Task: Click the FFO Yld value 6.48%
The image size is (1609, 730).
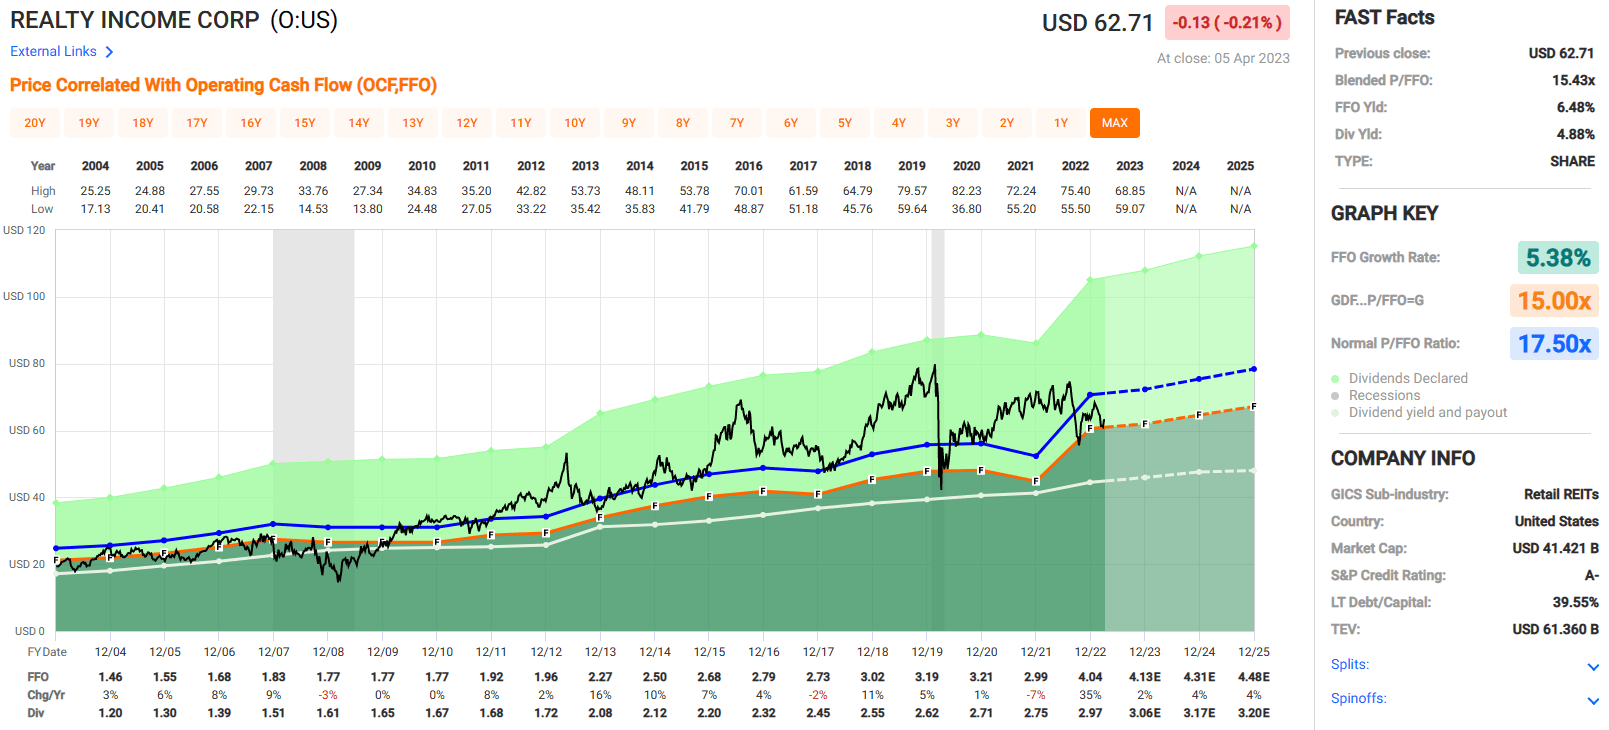Action: click(x=1575, y=107)
